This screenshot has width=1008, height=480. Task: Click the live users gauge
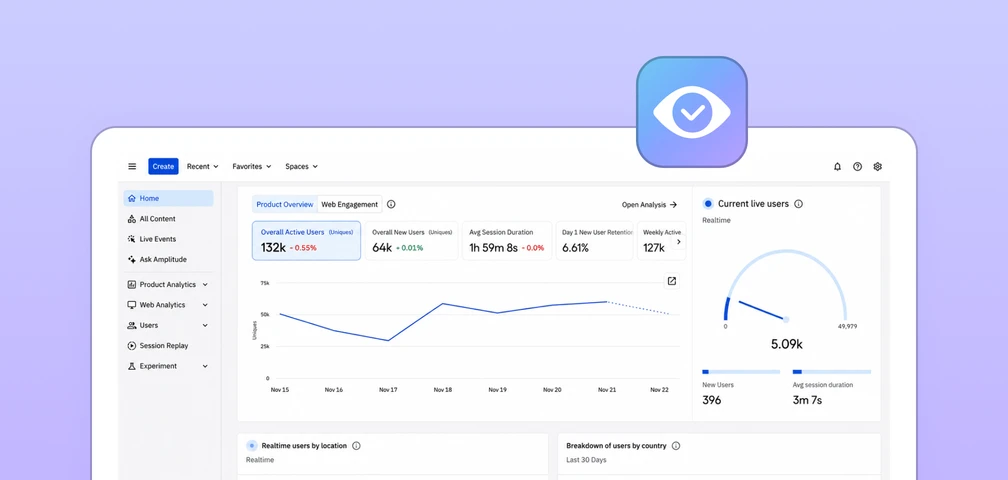click(786, 286)
